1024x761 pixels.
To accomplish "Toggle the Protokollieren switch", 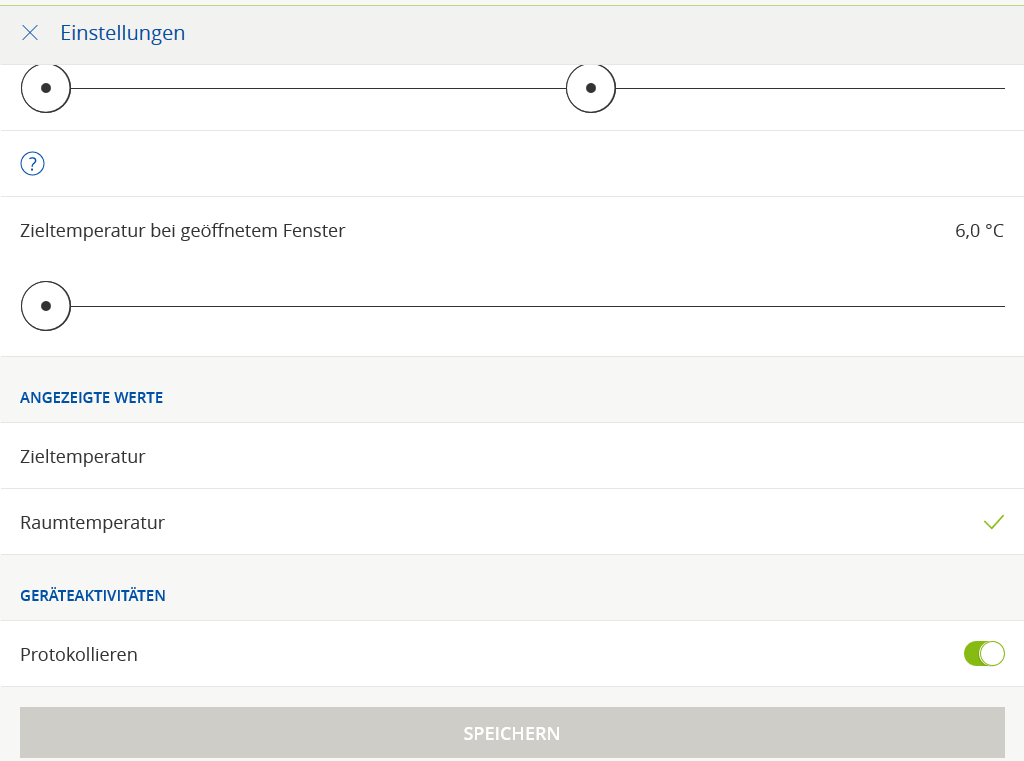I will pyautogui.click(x=984, y=654).
